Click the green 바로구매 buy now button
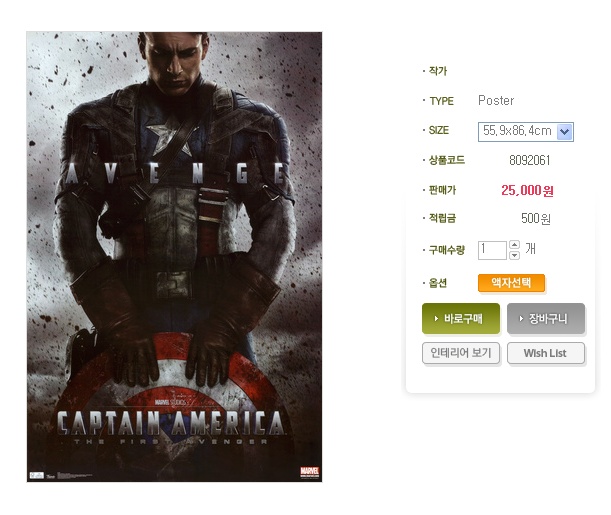The image size is (611, 515). (x=461, y=319)
